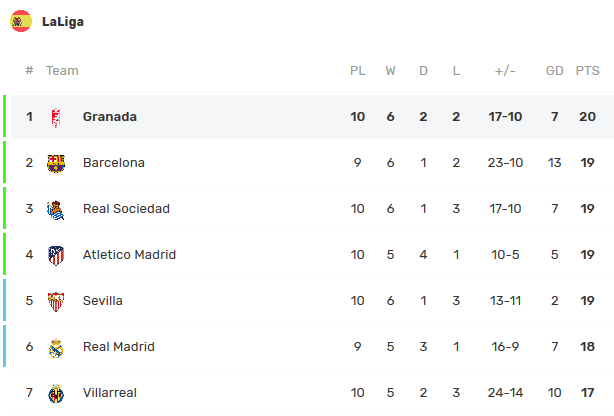Click the Real Madrid club crest

tap(56, 347)
